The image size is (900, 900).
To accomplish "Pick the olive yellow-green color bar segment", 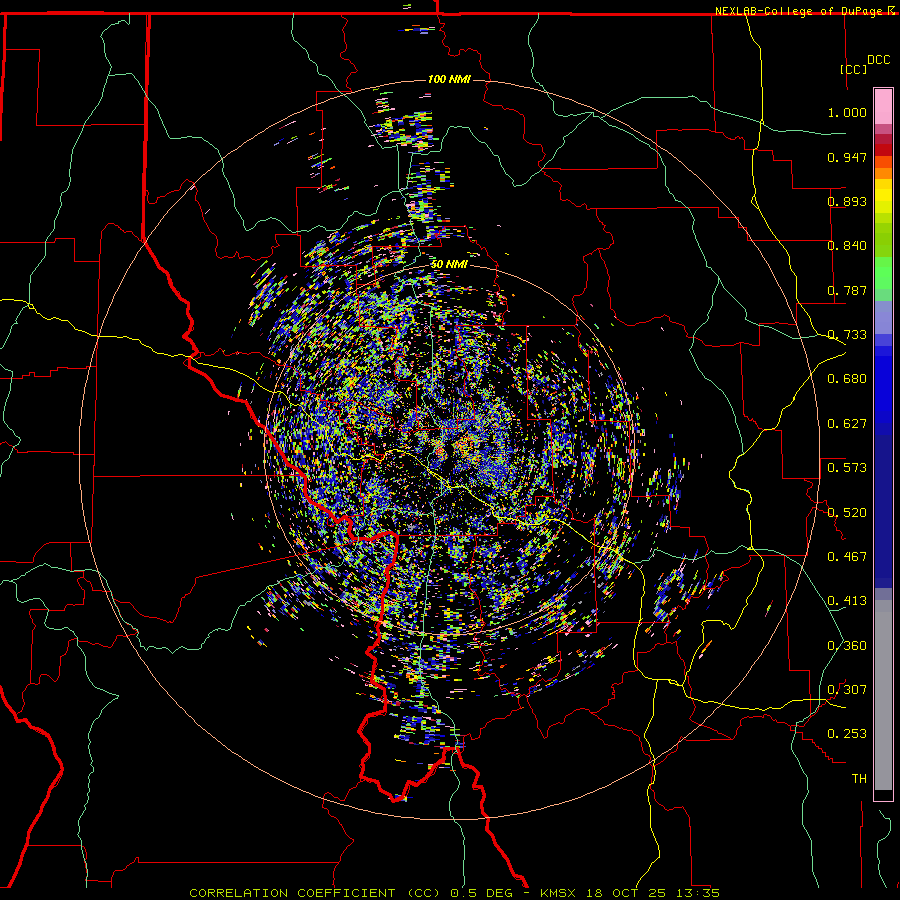I will pyautogui.click(x=883, y=240).
